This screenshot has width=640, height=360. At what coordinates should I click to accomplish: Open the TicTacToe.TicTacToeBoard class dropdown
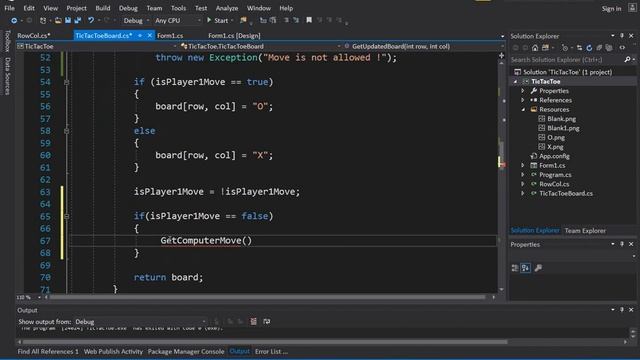pos(260,47)
